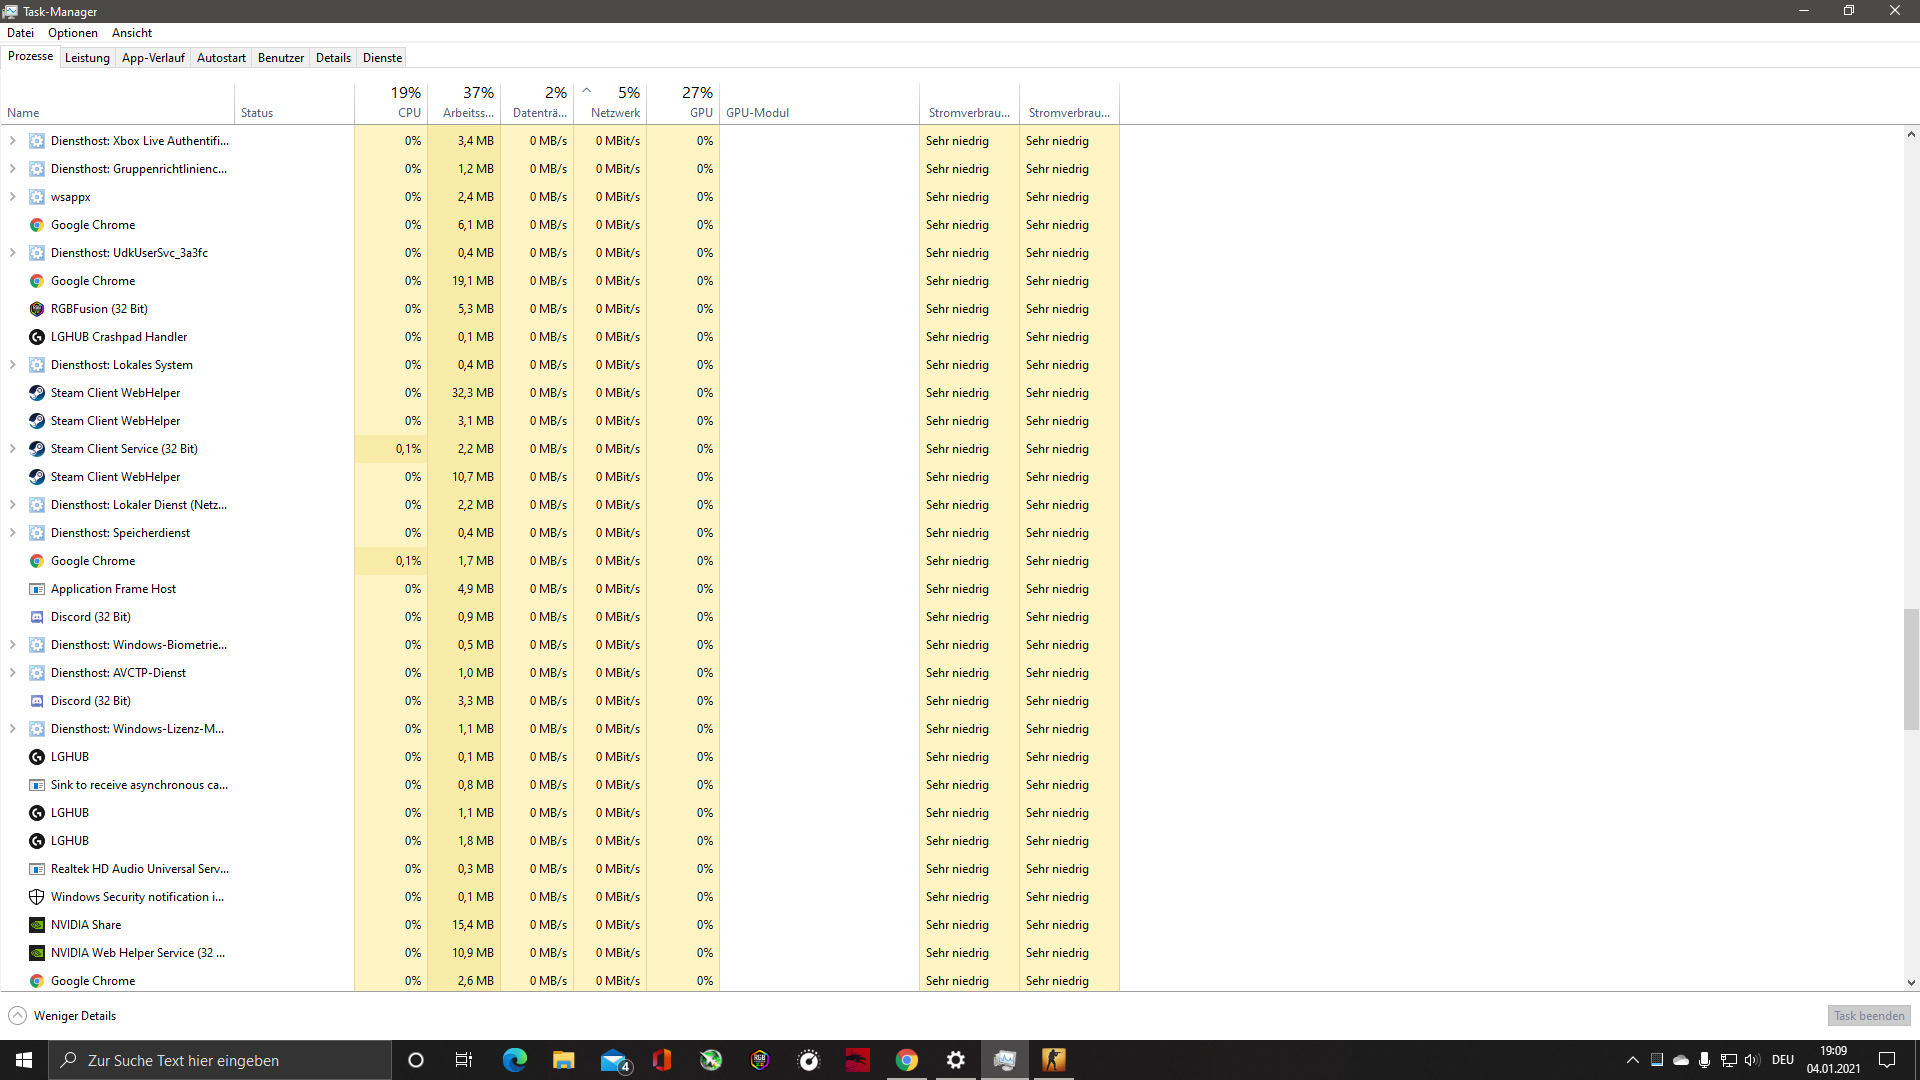
Task: Select the Discord (32 Bit) process icon
Action: (x=37, y=617)
